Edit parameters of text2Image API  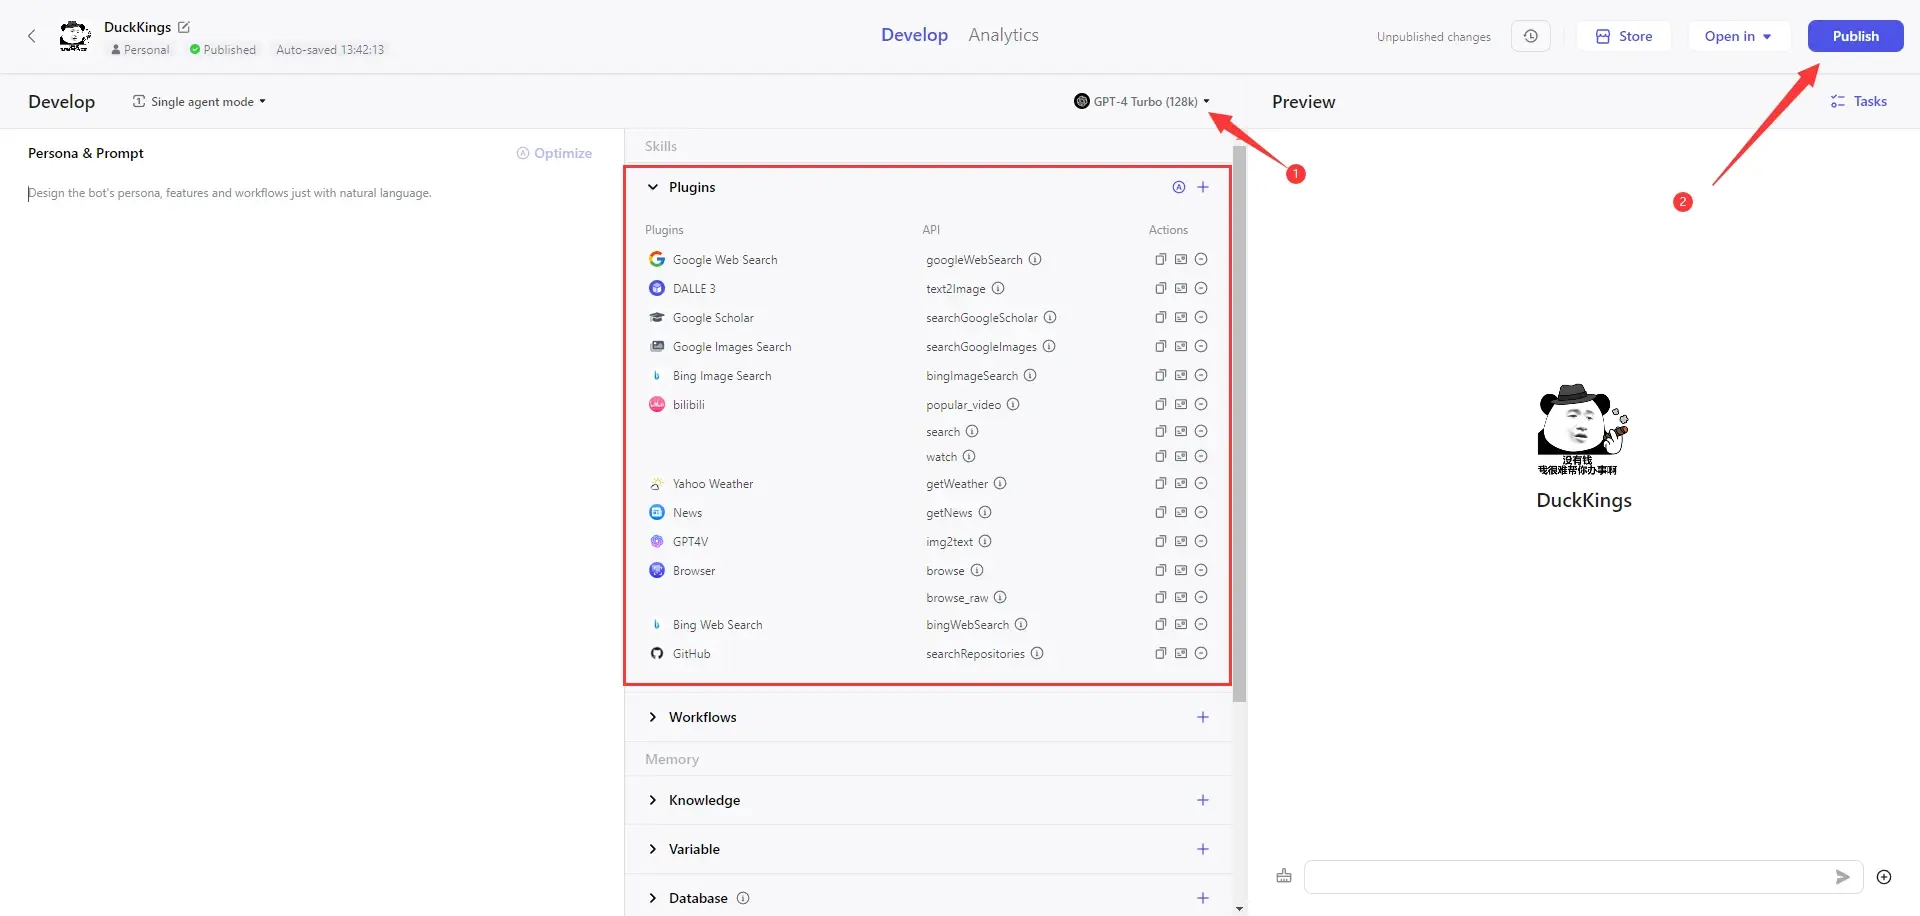pyautogui.click(x=1181, y=288)
